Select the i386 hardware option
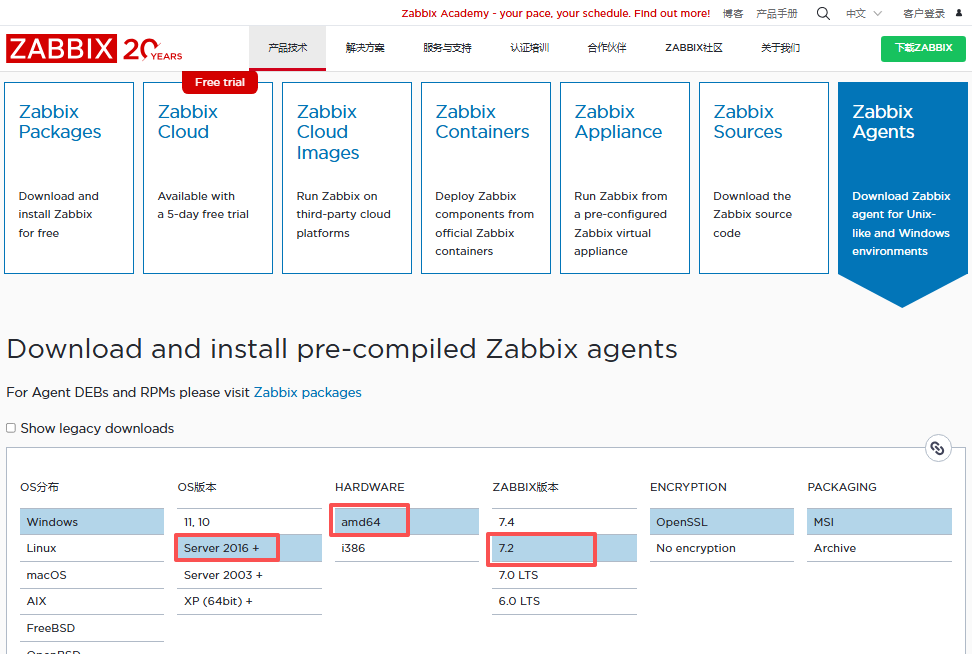The width and height of the screenshot is (972, 654). [353, 548]
